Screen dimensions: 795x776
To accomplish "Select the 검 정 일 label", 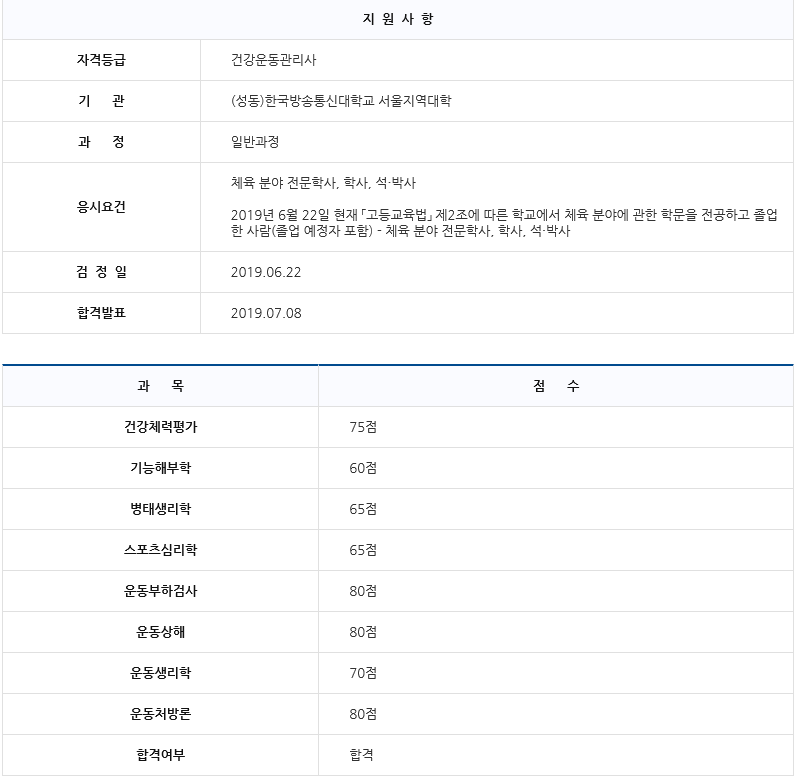I will (101, 272).
